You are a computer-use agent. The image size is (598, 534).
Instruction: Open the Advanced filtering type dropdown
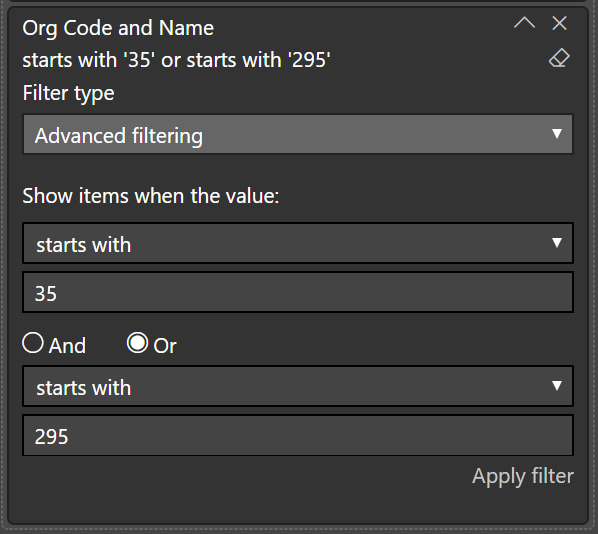coord(298,134)
